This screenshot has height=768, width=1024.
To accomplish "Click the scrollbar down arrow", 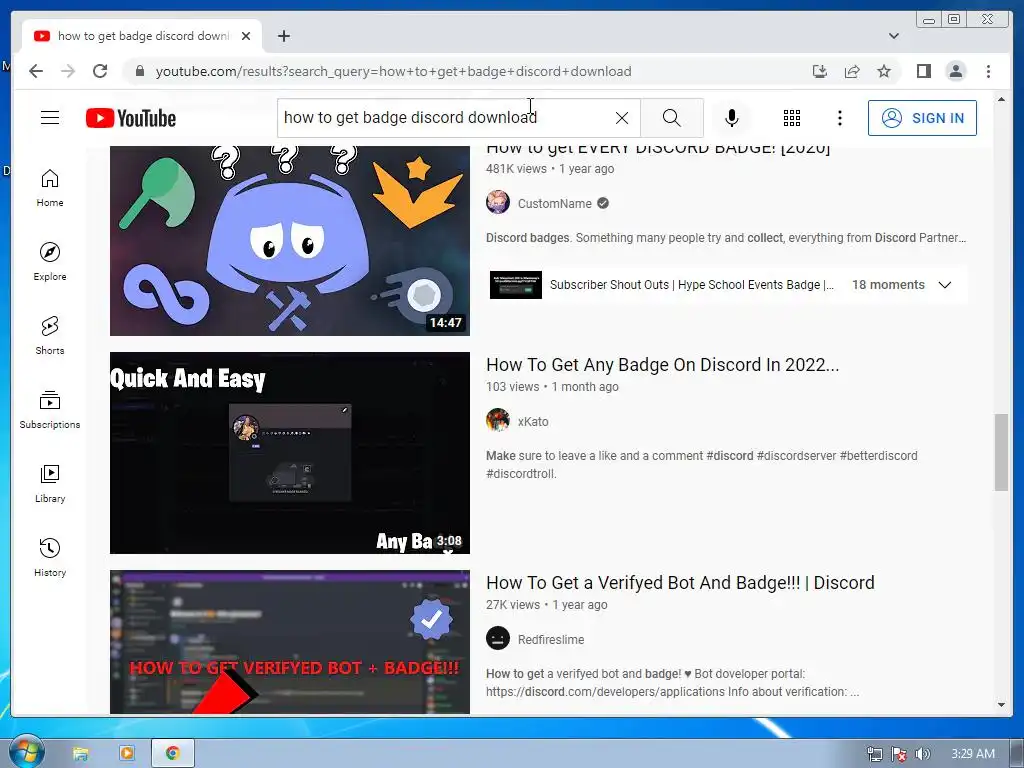I will [x=1001, y=705].
